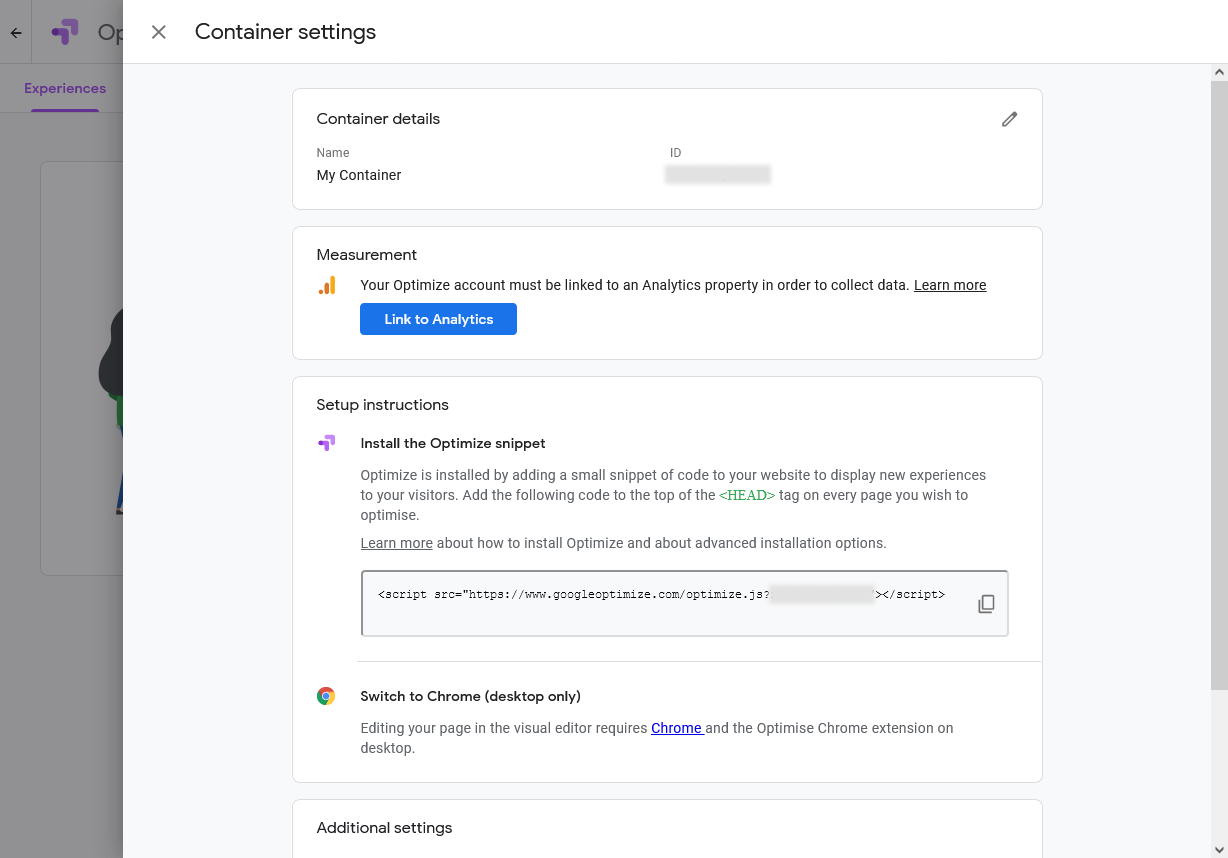Click the Chrome logo icon
Screen dimensions: 1228x858
(x=326, y=696)
